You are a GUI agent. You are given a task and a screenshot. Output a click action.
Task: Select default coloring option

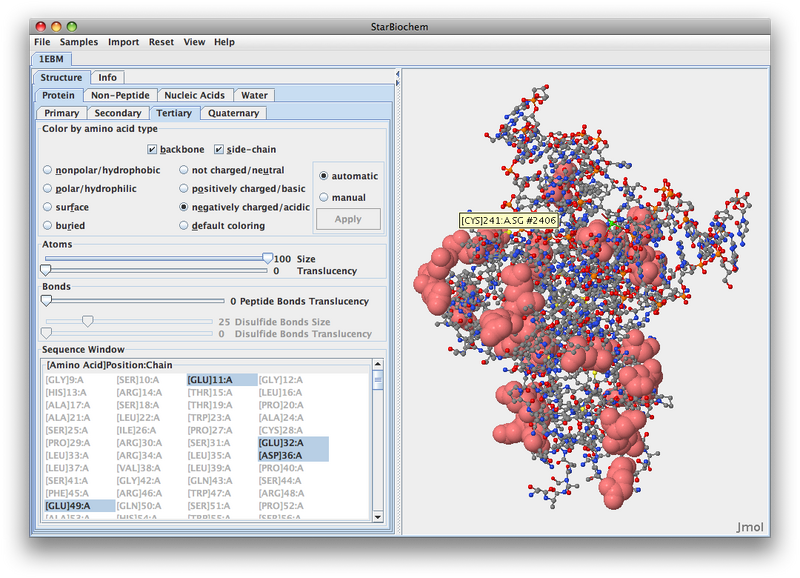click(184, 226)
